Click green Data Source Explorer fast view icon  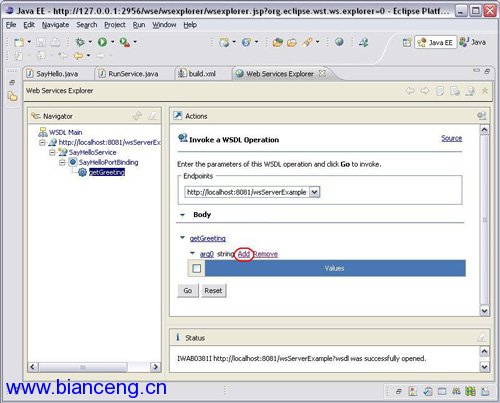pos(470,391)
